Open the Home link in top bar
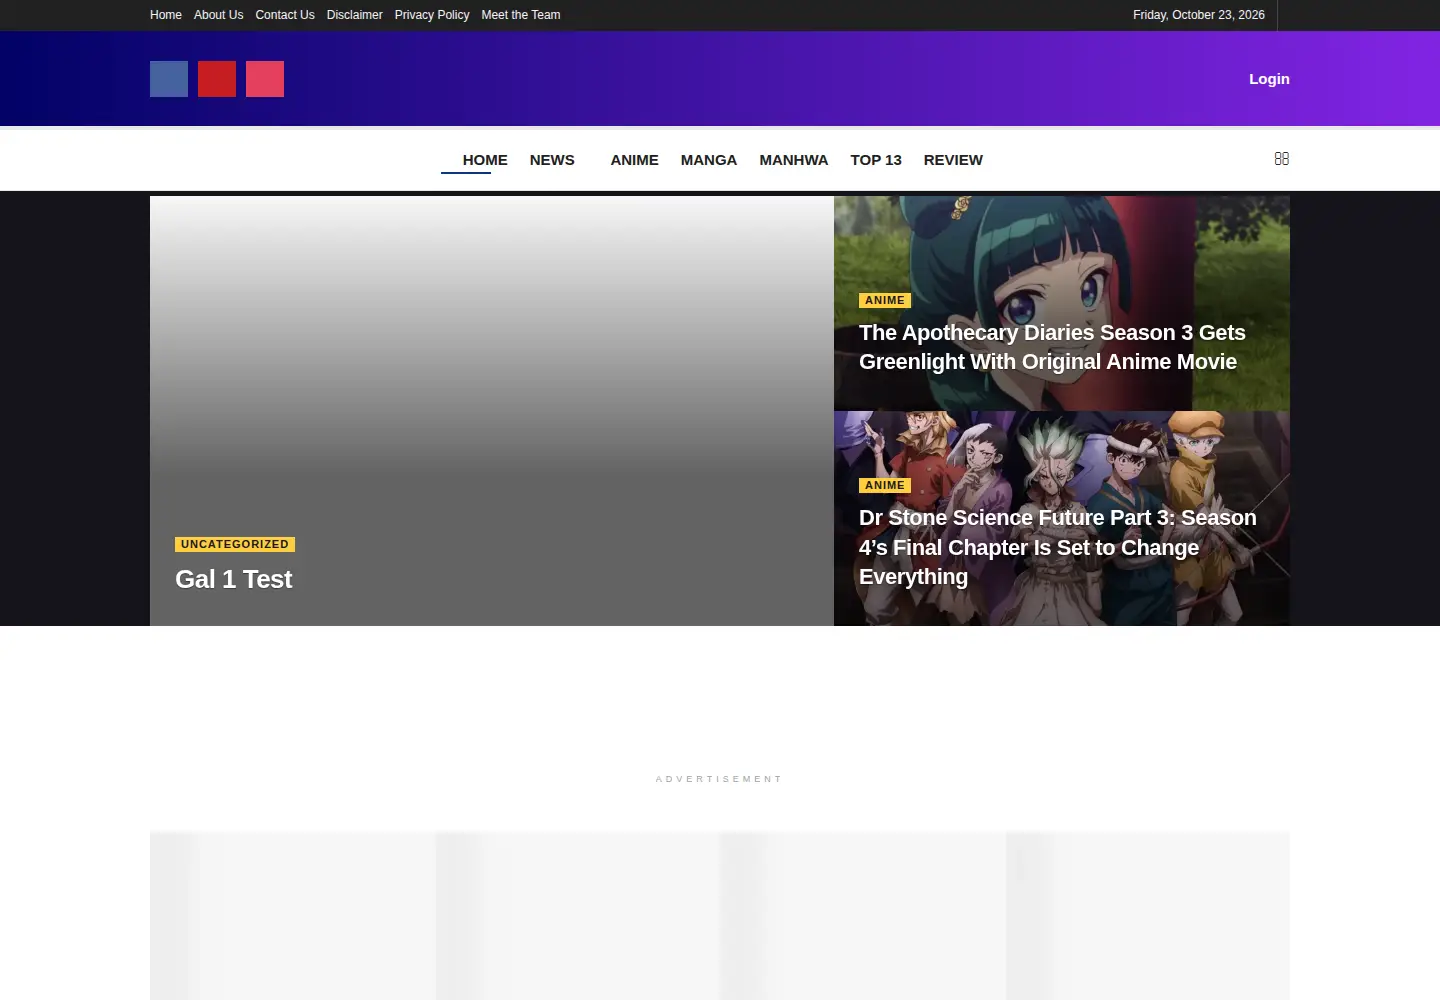Screen dimensions: 1440x1000 (x=166, y=15)
